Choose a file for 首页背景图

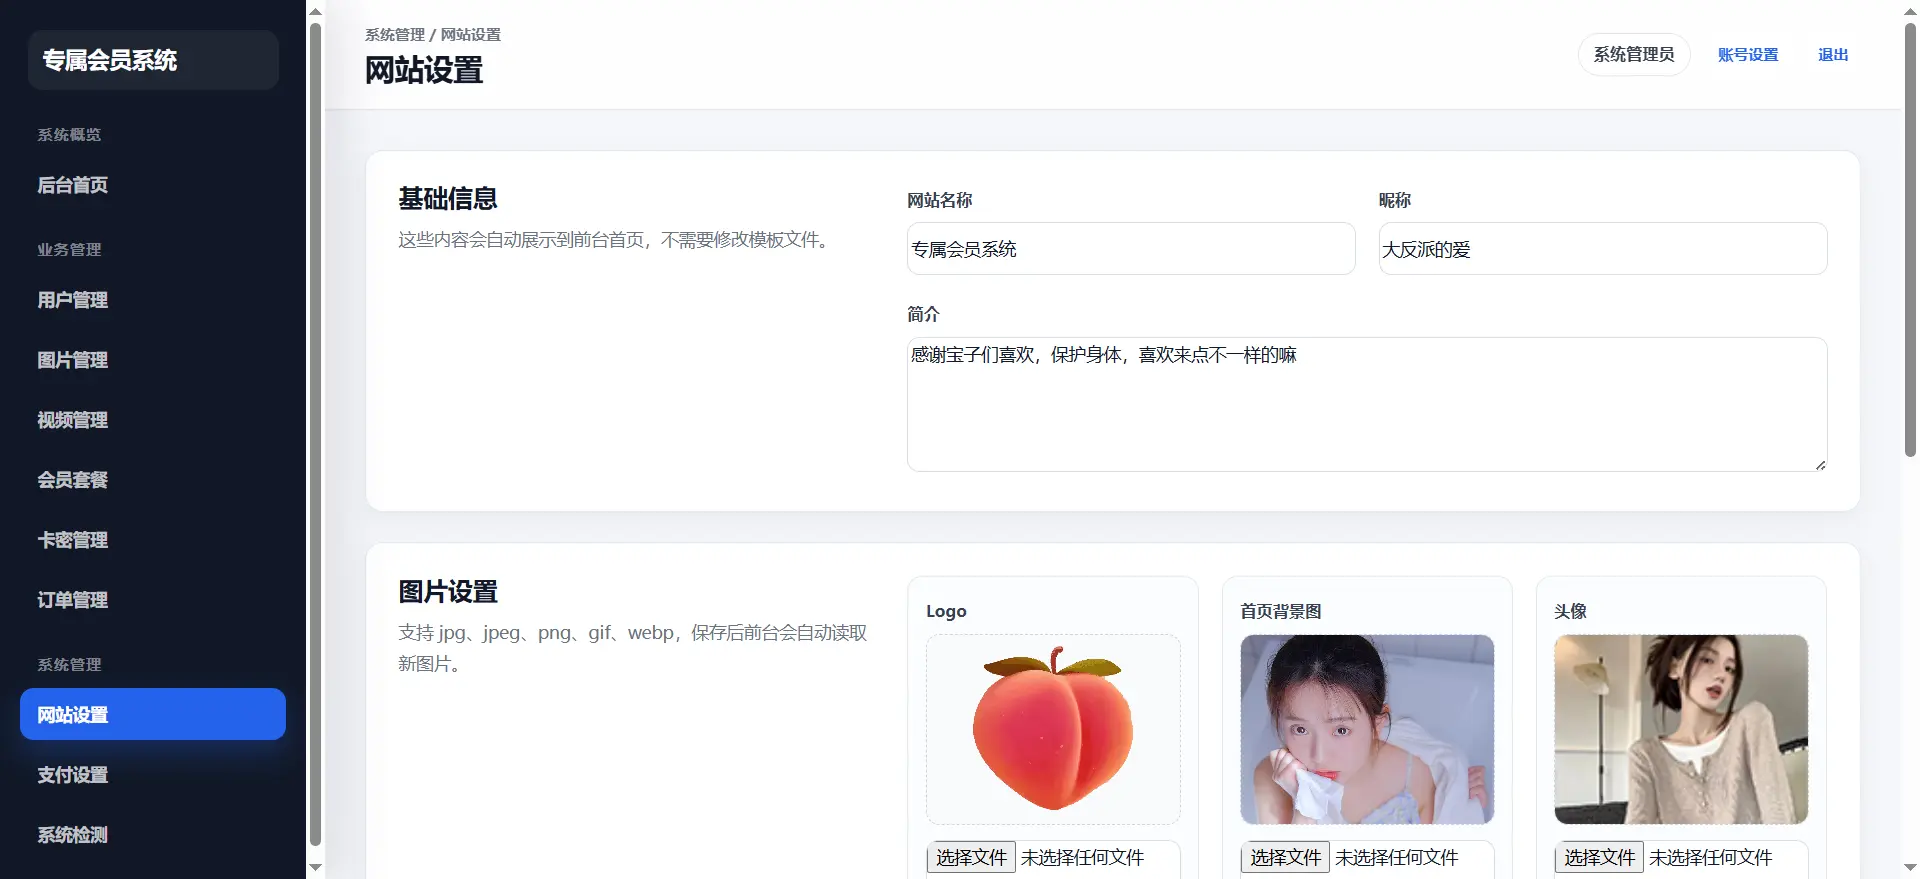[x=1285, y=857]
